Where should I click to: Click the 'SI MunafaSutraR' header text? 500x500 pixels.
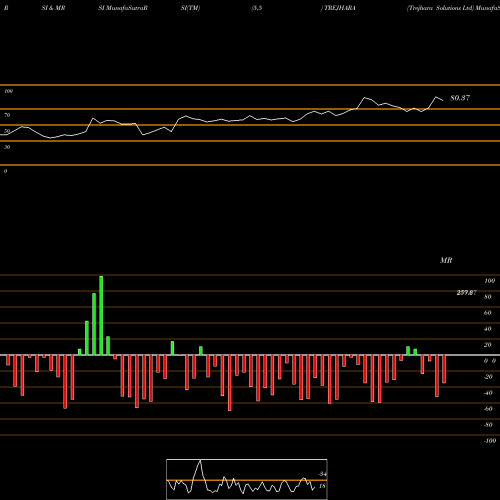[123, 8]
